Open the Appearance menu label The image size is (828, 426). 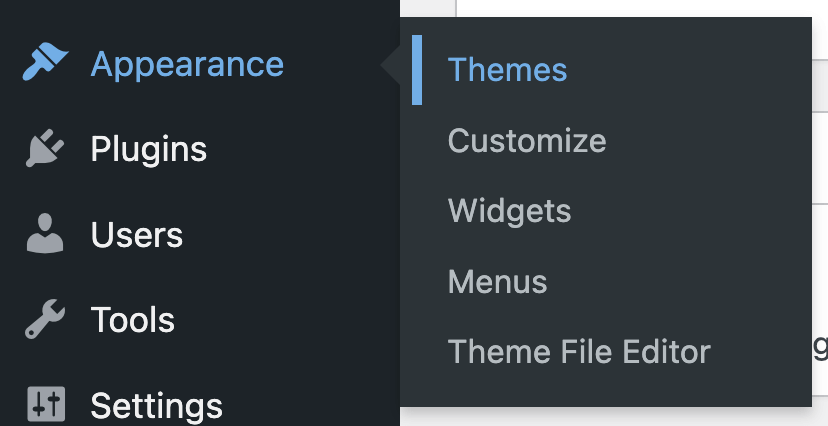pos(187,64)
